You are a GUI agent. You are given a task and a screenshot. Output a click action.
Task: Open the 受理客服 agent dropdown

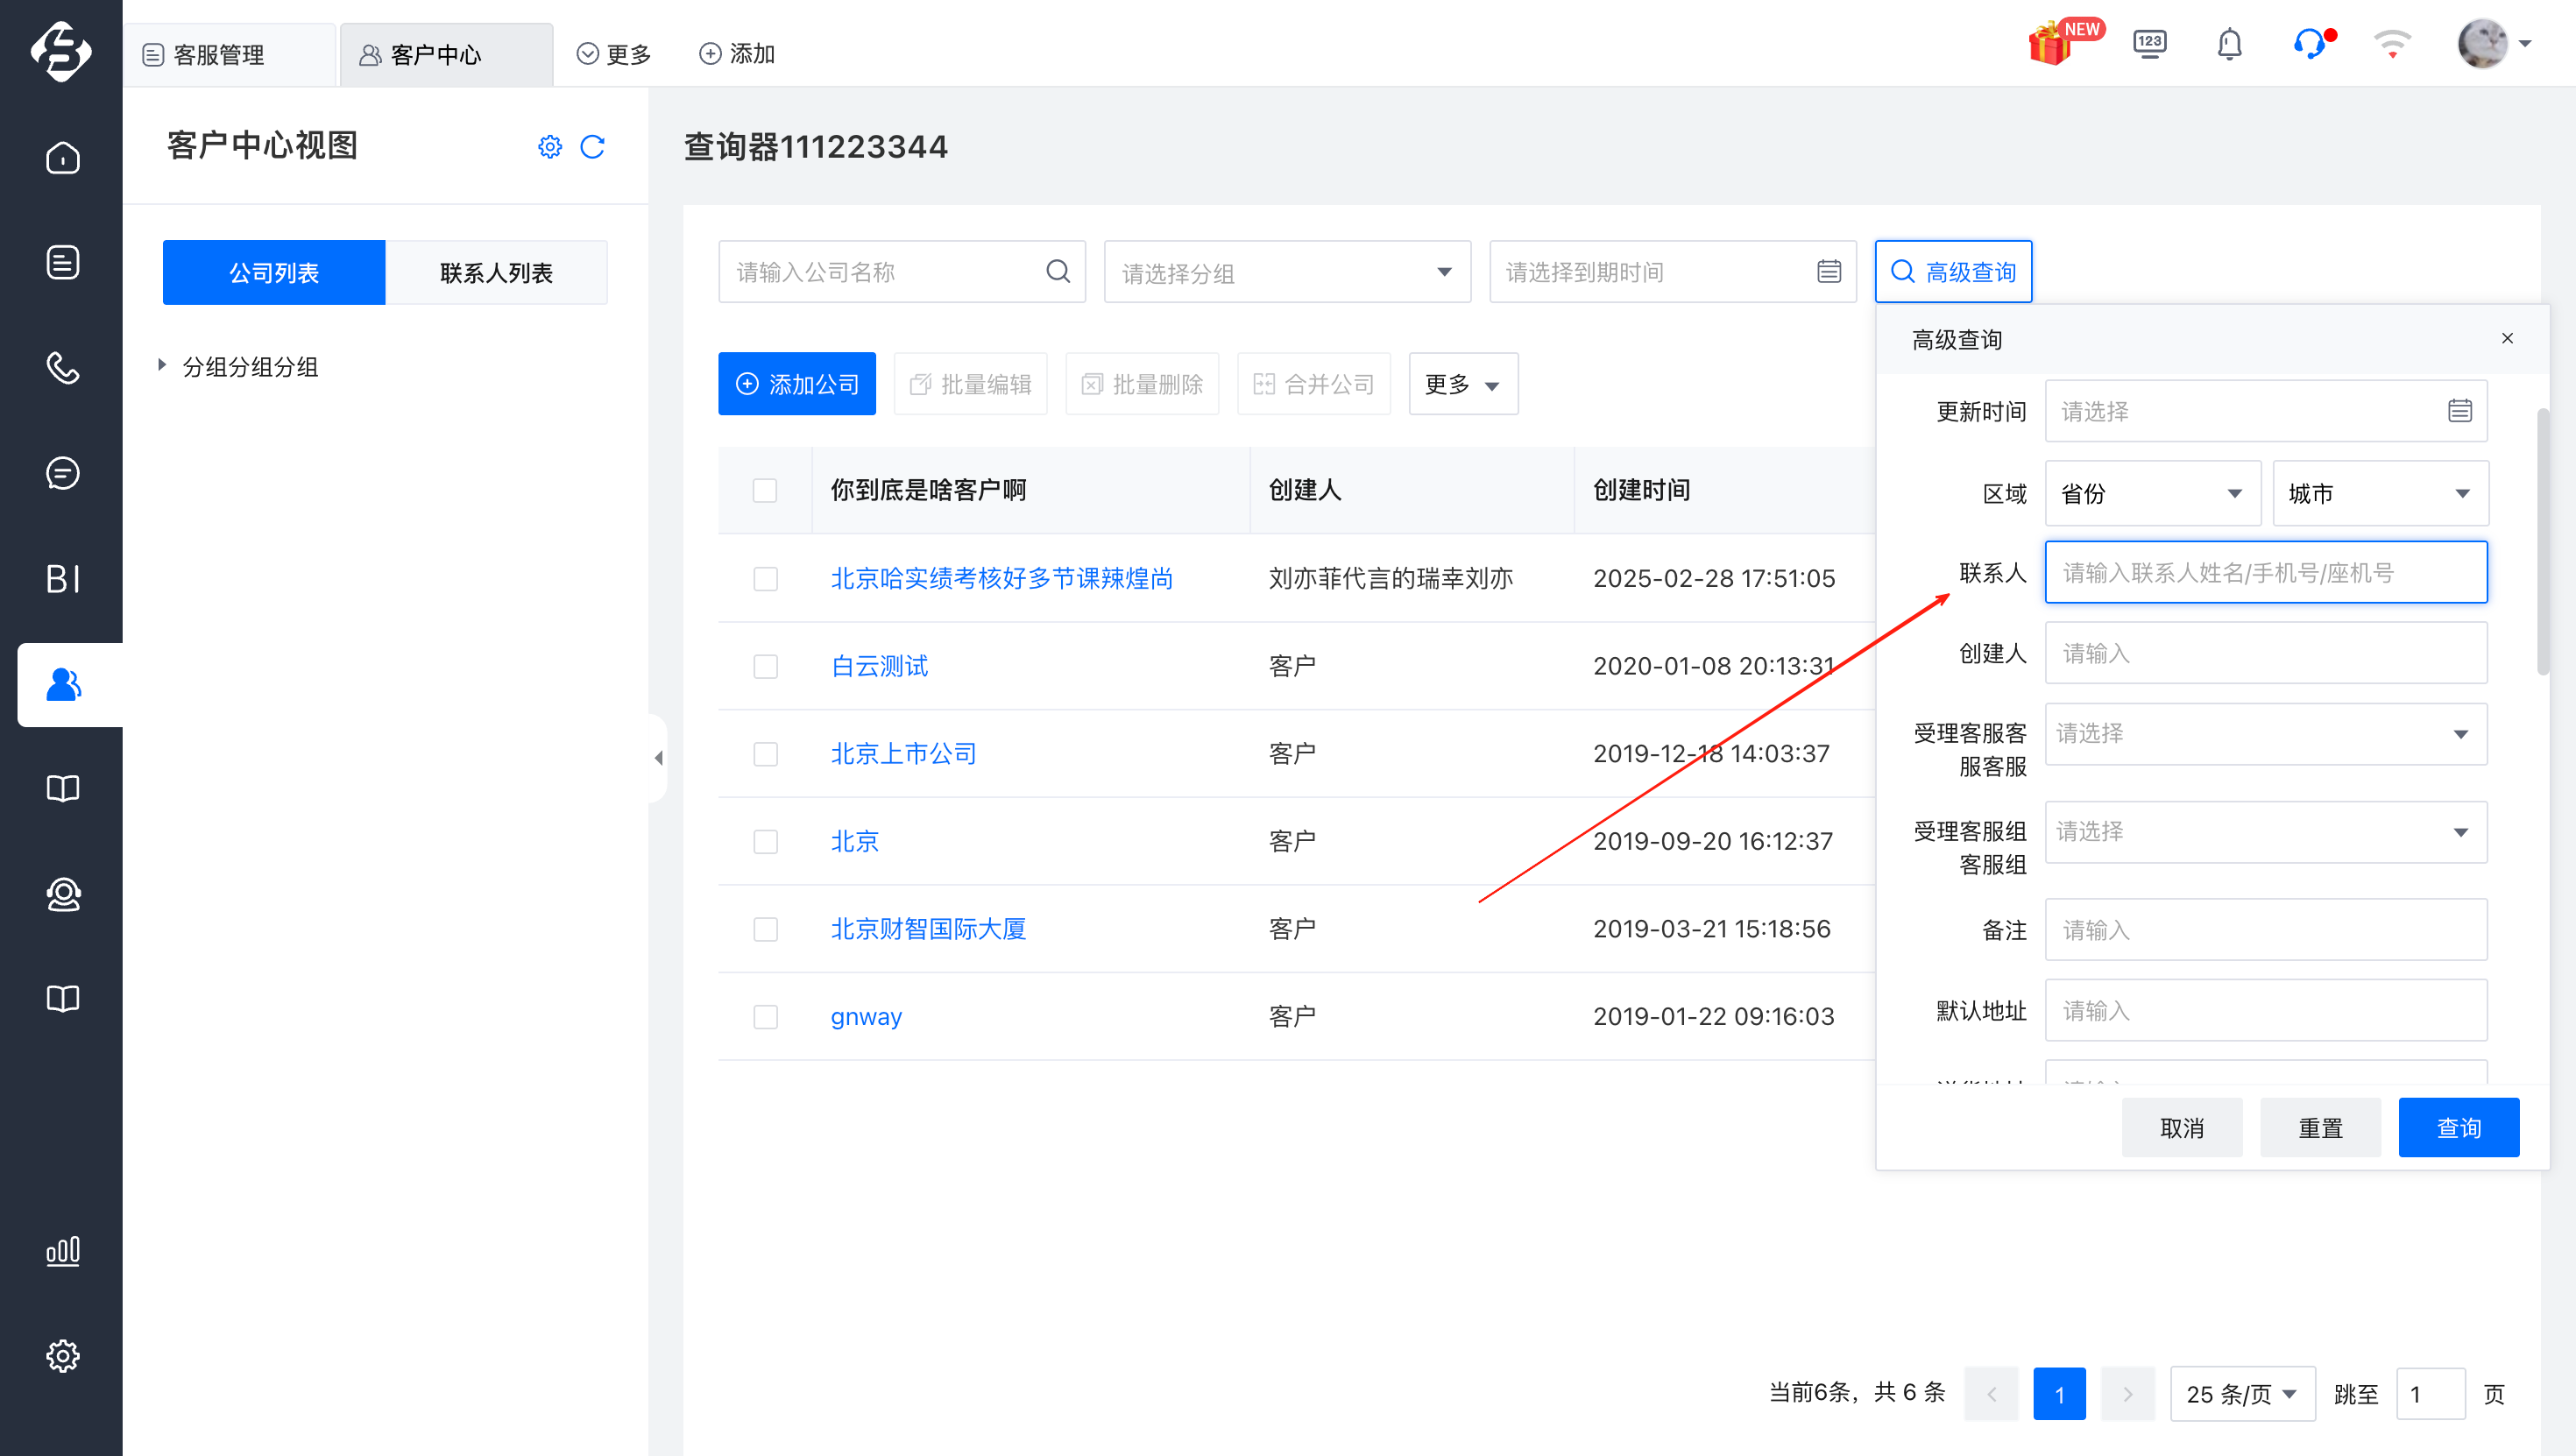click(x=2265, y=733)
